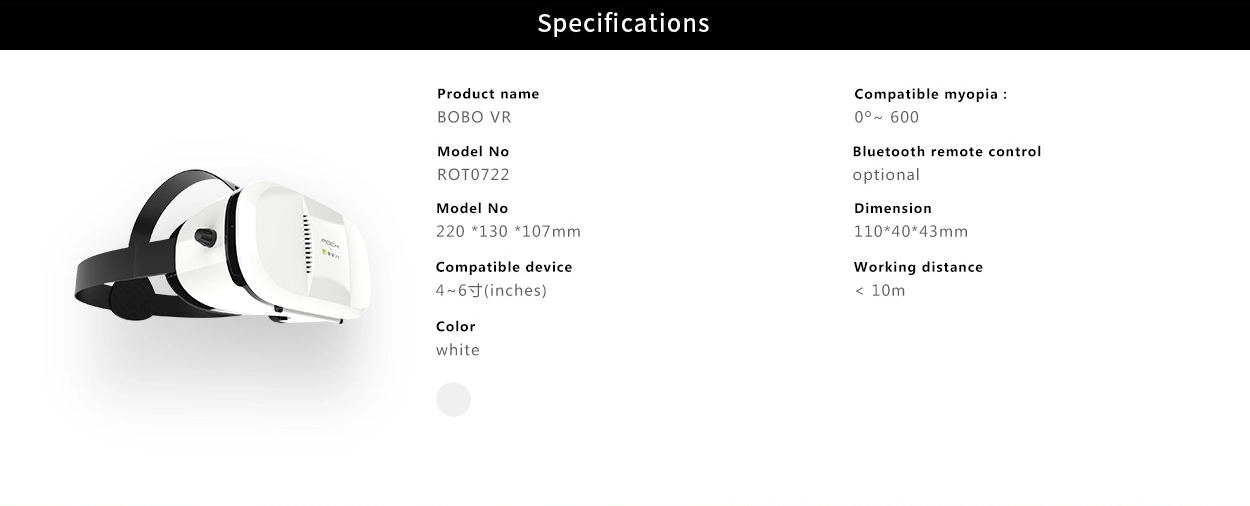Click the 220 *130 *107mm size value
This screenshot has width=1250, height=506.
tap(508, 232)
